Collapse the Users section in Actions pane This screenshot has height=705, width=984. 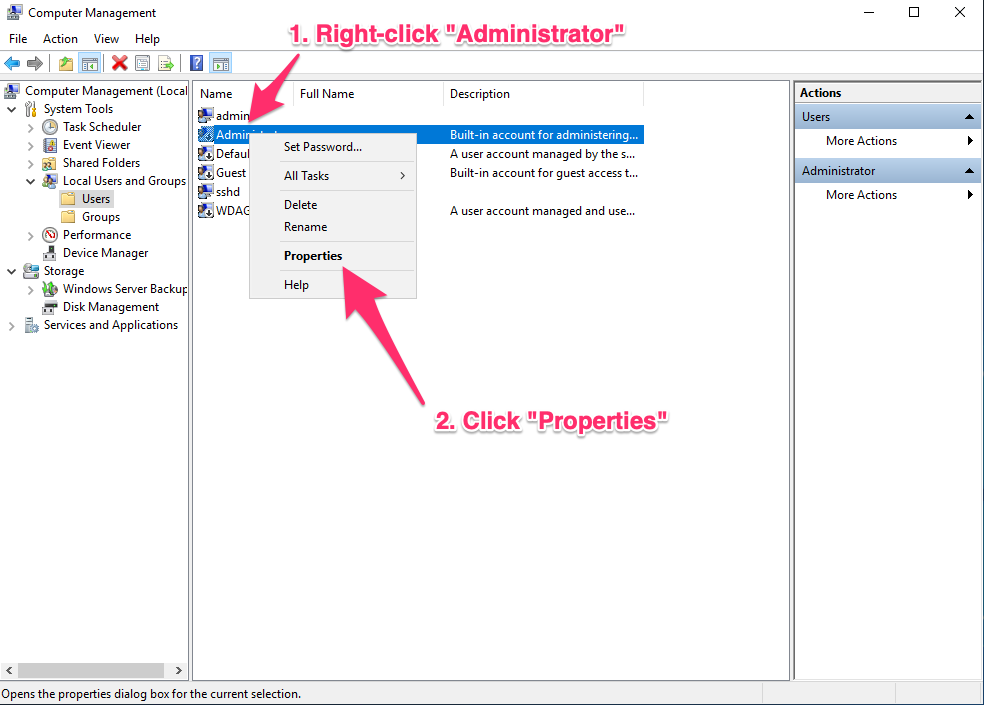[x=970, y=117]
